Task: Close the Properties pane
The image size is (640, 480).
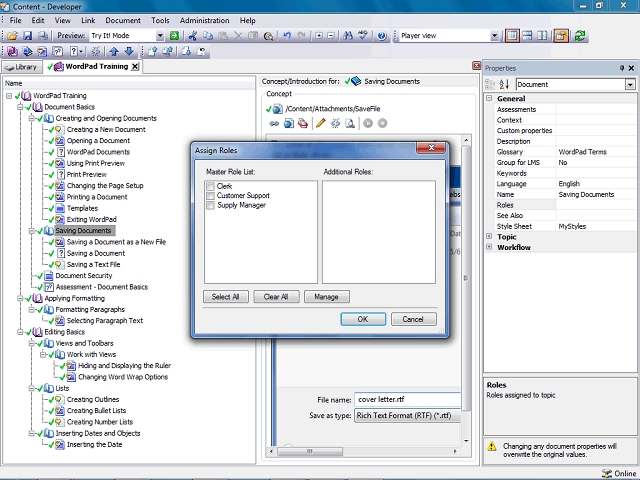Action: click(631, 68)
